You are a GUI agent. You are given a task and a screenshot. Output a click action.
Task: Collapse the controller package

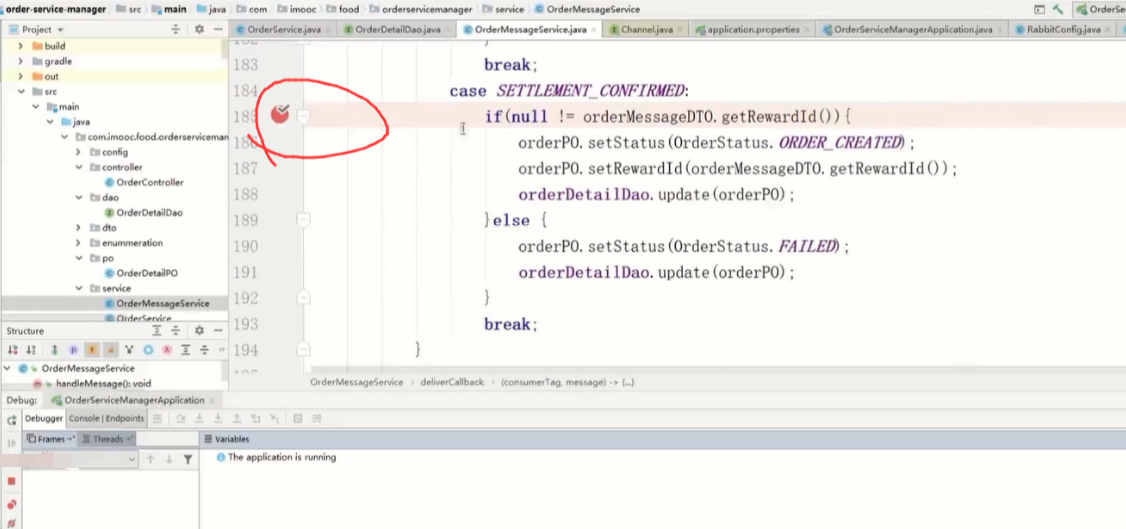78,167
